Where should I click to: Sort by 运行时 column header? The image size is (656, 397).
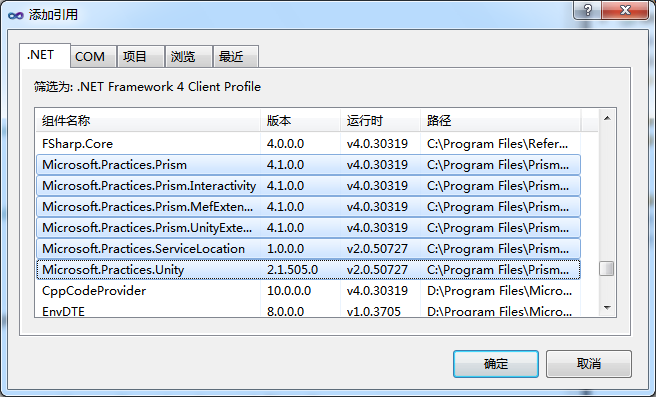tap(380, 121)
